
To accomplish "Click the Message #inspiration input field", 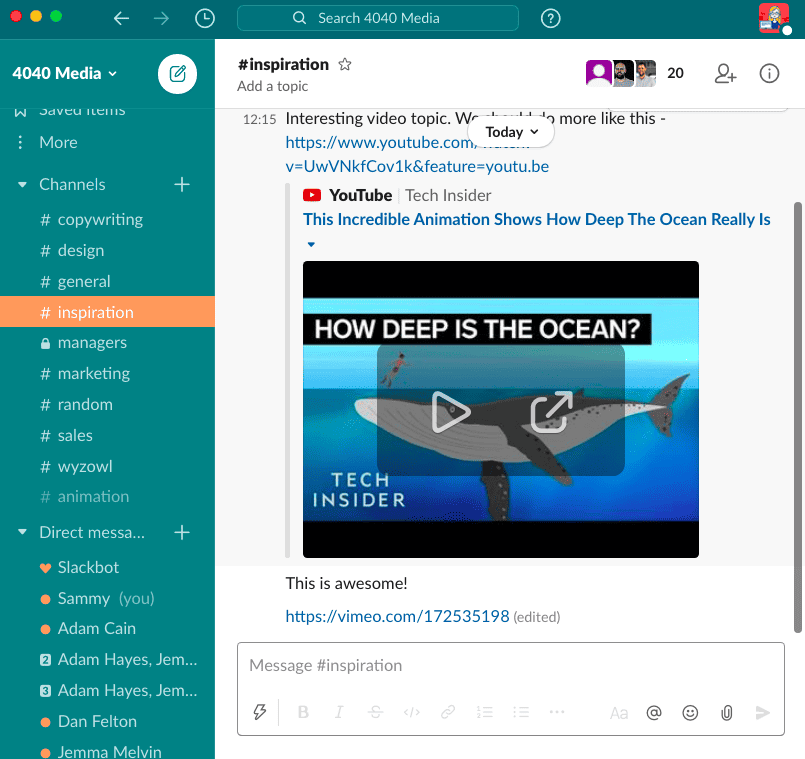I will tap(510, 665).
